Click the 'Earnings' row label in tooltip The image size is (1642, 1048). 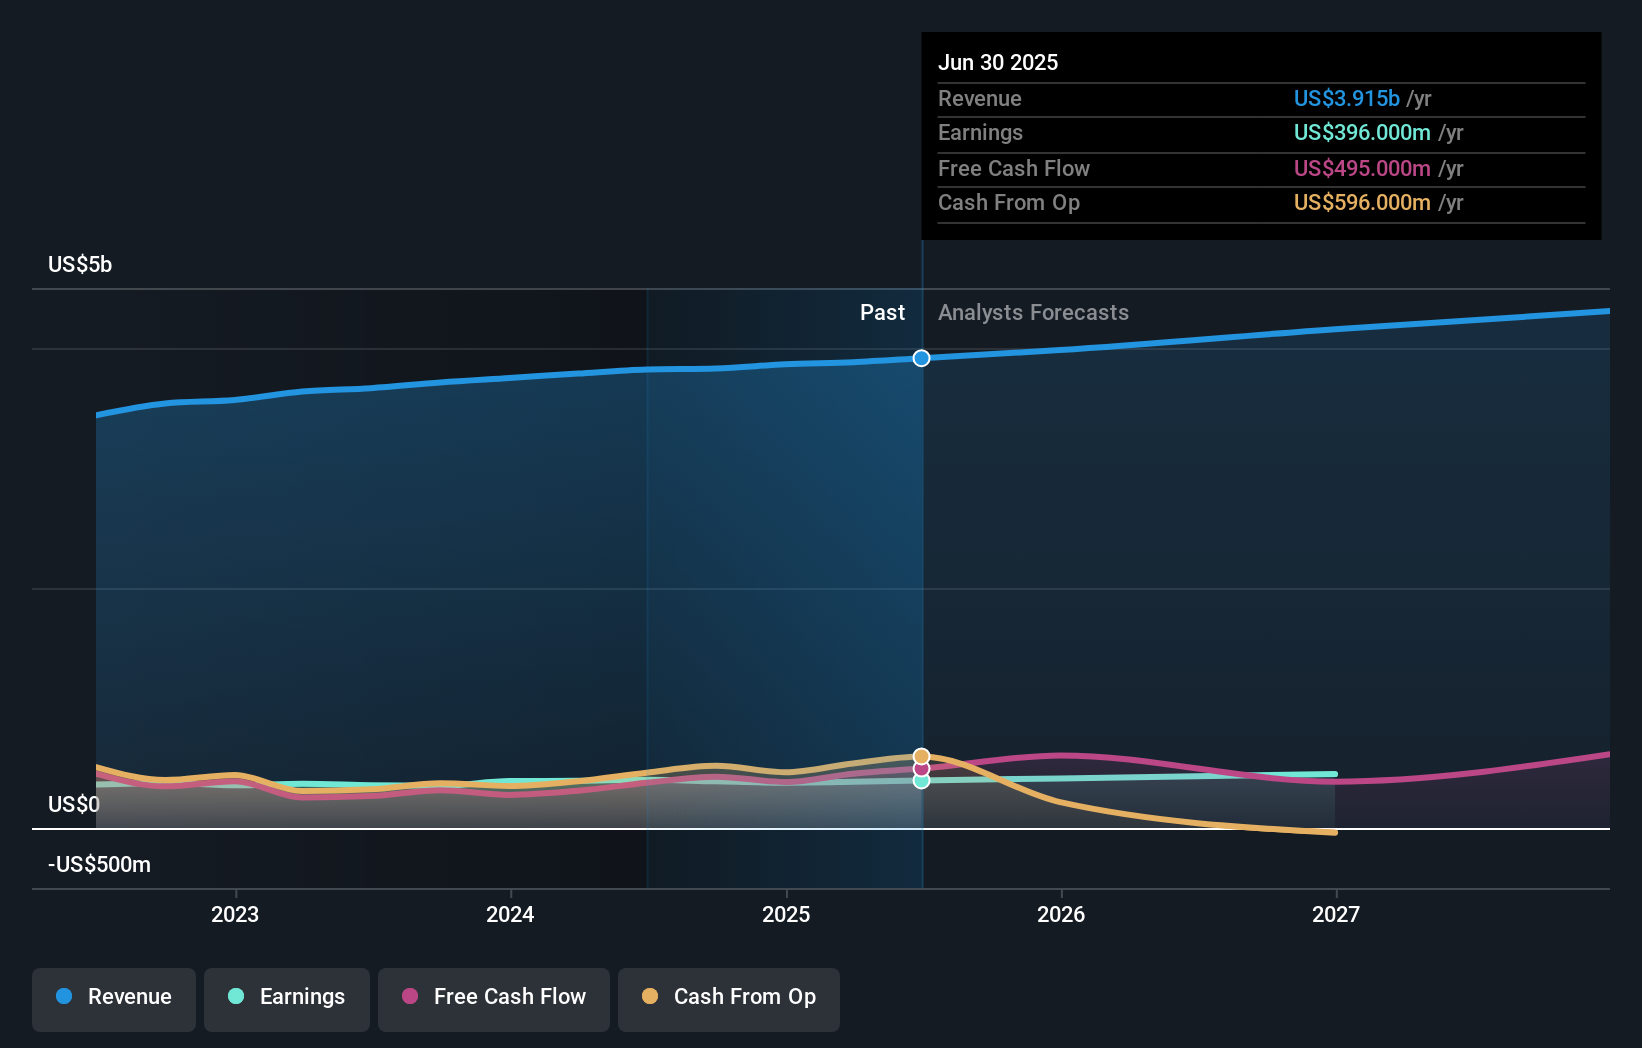(980, 132)
